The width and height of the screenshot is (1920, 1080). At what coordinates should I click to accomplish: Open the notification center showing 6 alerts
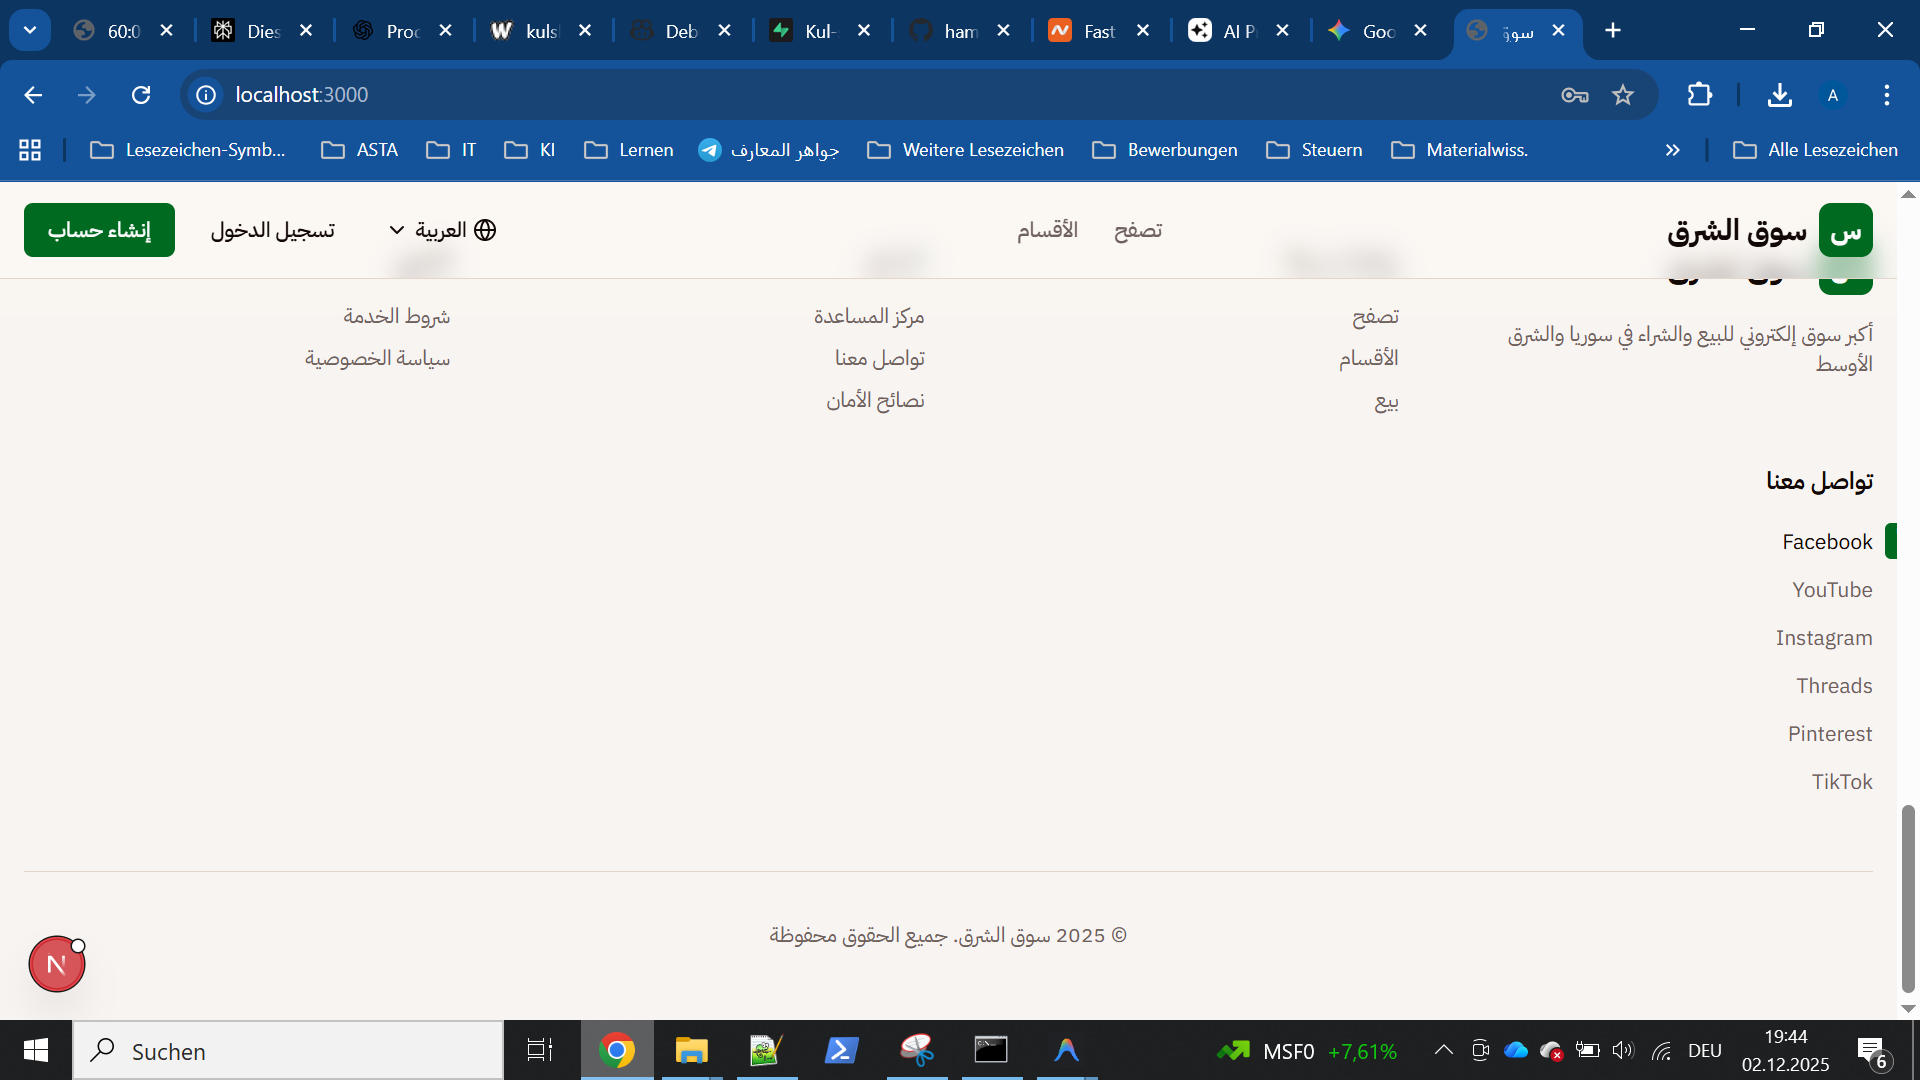pos(1869,1050)
